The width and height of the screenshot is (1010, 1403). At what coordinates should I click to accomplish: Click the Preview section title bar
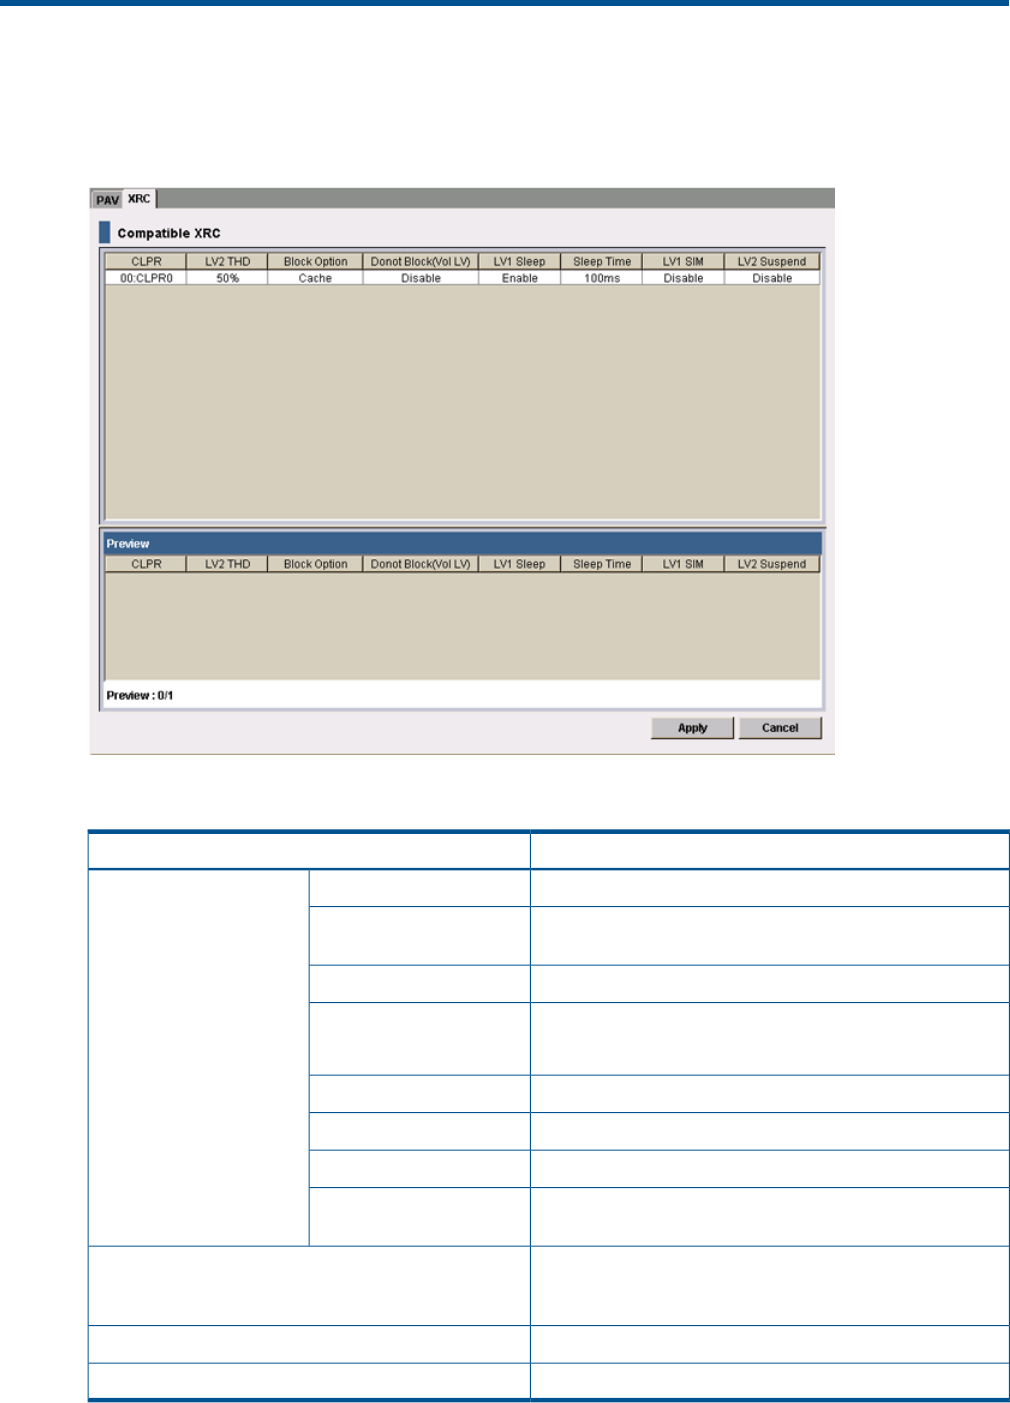point(462,544)
